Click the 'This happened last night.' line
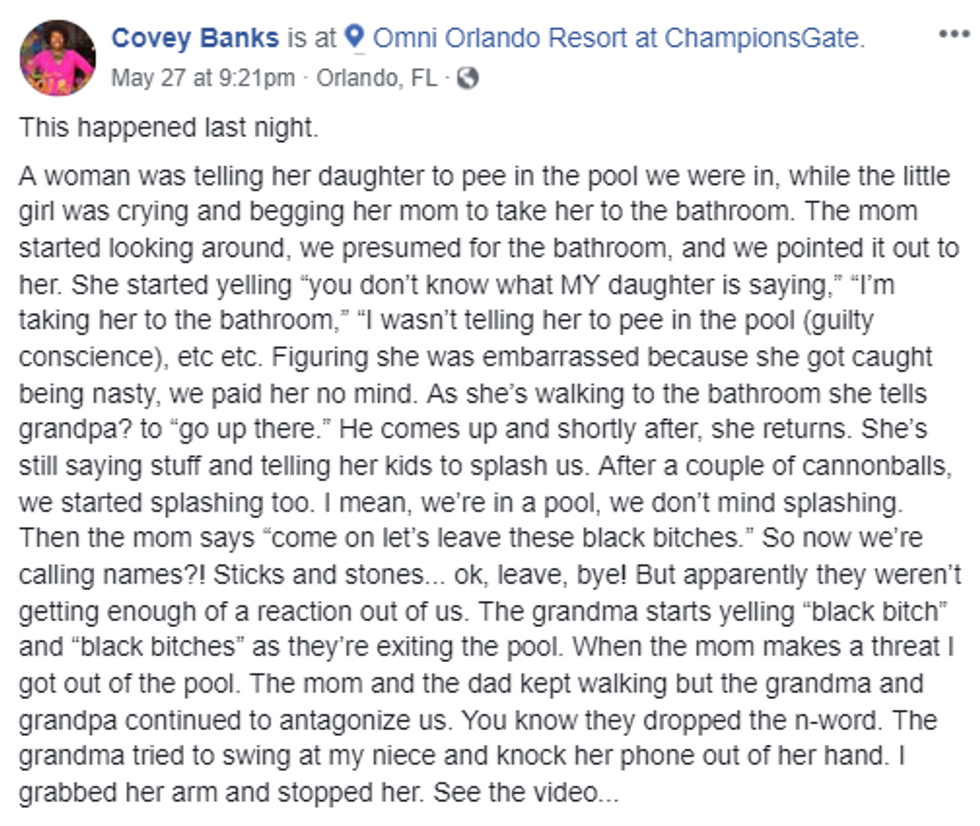Image resolution: width=980 pixels, height=826 pixels. [x=169, y=127]
